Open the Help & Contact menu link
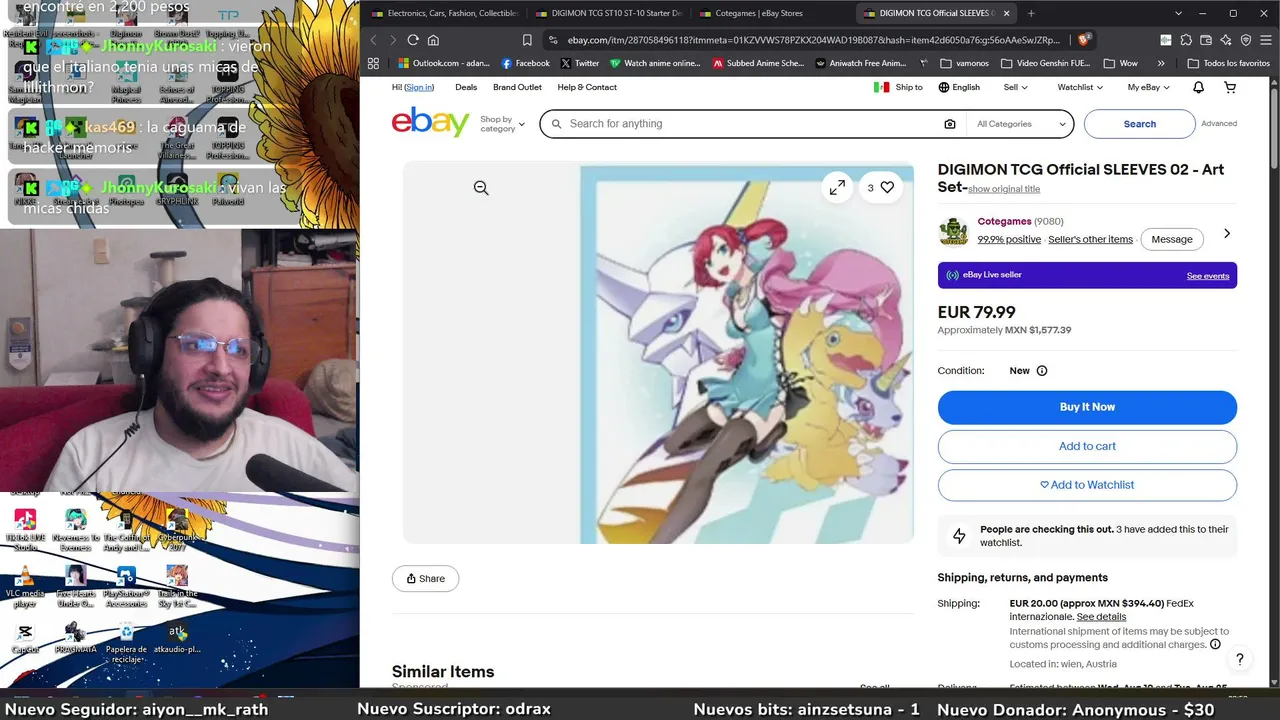Image resolution: width=1280 pixels, height=720 pixels. (x=587, y=88)
